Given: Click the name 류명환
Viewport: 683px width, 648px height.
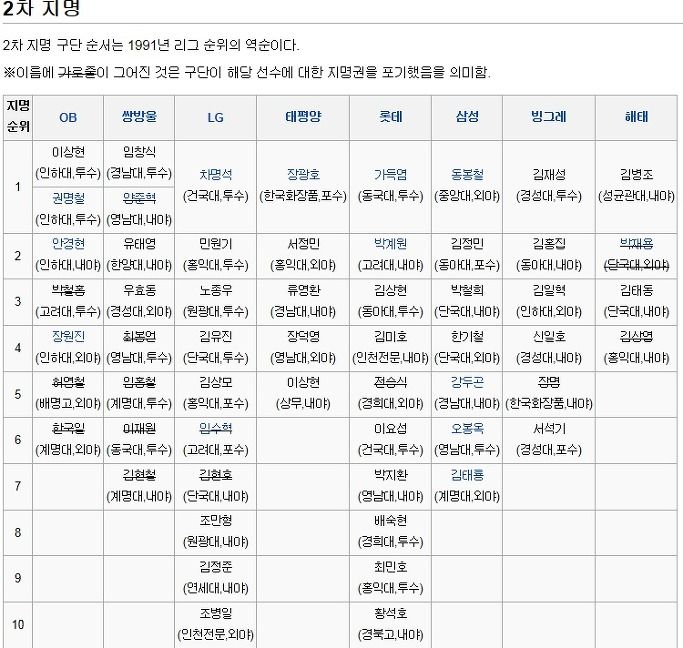Looking at the screenshot, I should pyautogui.click(x=303, y=290).
